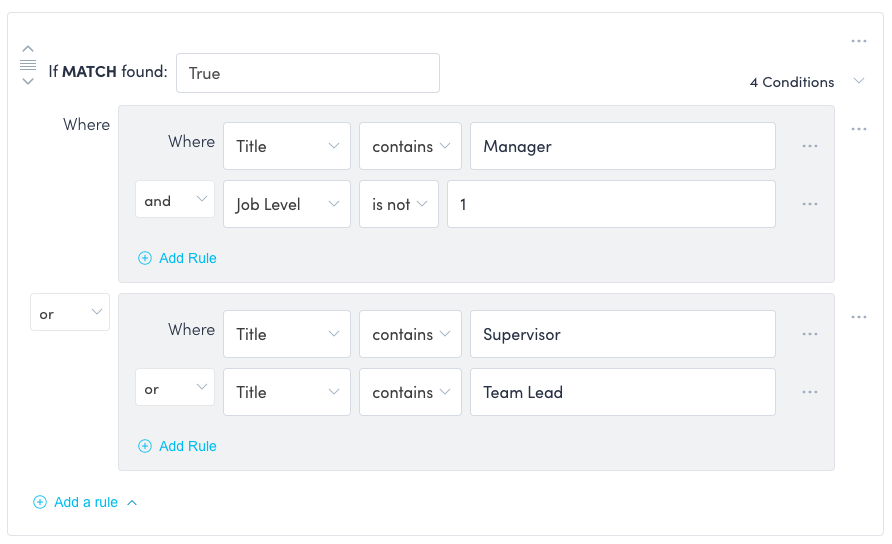The width and height of the screenshot is (892, 544).
Task: Move the match block up with the arrow
Action: [28, 48]
